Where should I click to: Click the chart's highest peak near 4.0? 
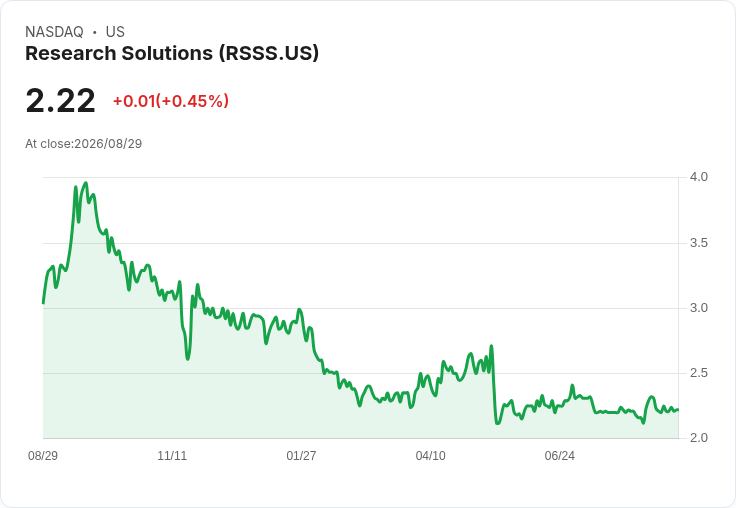click(x=85, y=183)
